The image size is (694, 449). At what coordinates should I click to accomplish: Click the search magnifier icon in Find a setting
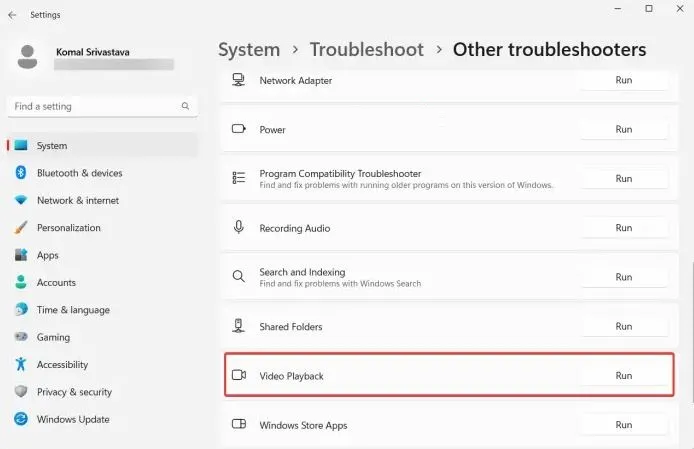coord(185,106)
